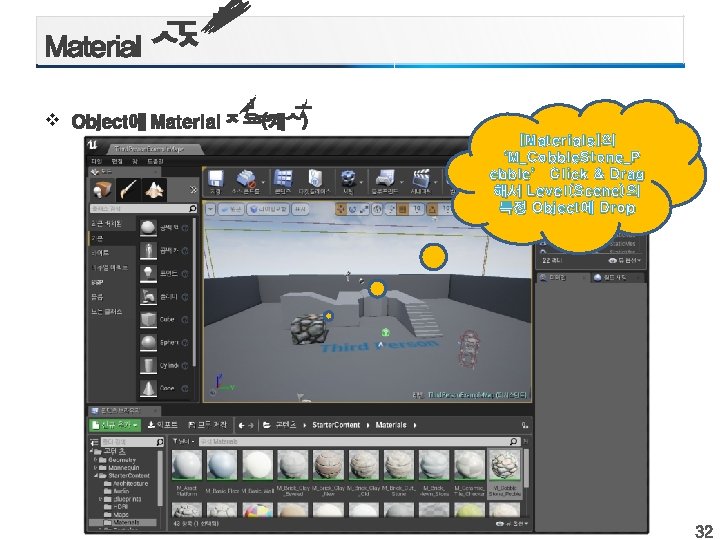Click the Unreal Engine logo
The width and height of the screenshot is (720, 540).
[x=92, y=145]
